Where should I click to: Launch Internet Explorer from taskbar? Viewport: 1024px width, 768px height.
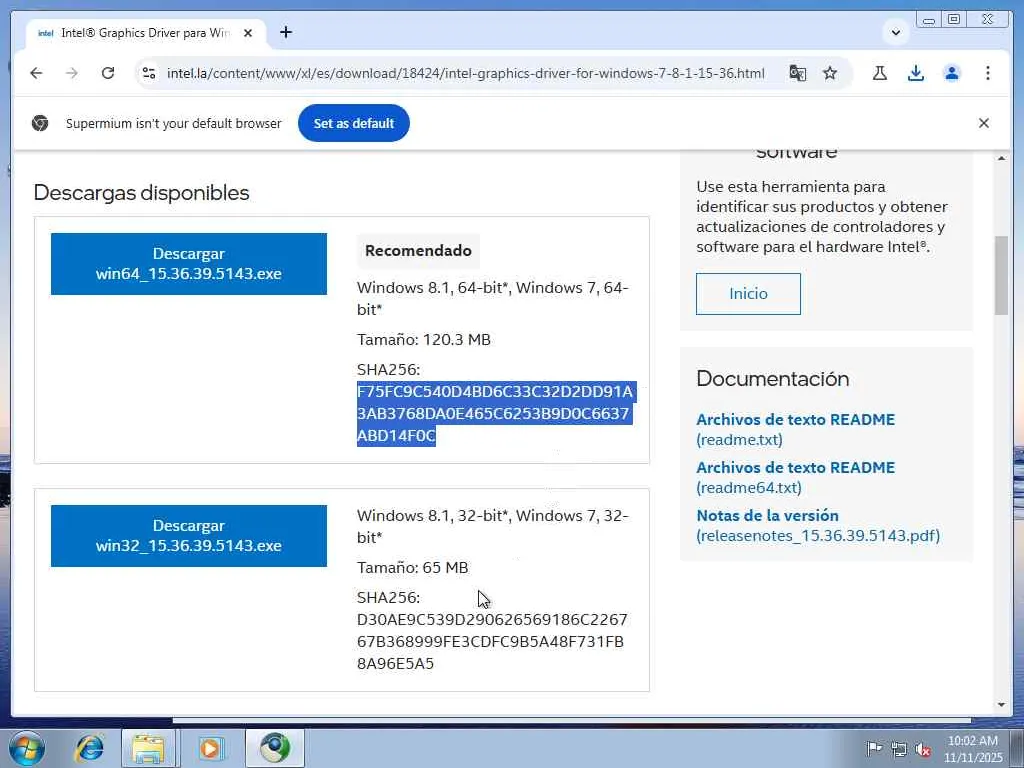(89, 748)
